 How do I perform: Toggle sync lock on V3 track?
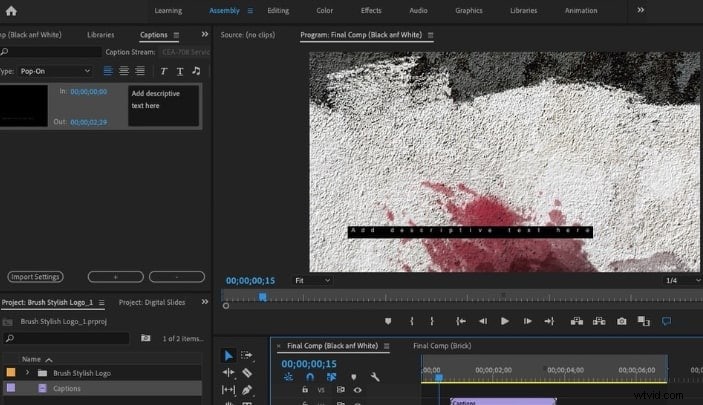pyautogui.click(x=340, y=390)
